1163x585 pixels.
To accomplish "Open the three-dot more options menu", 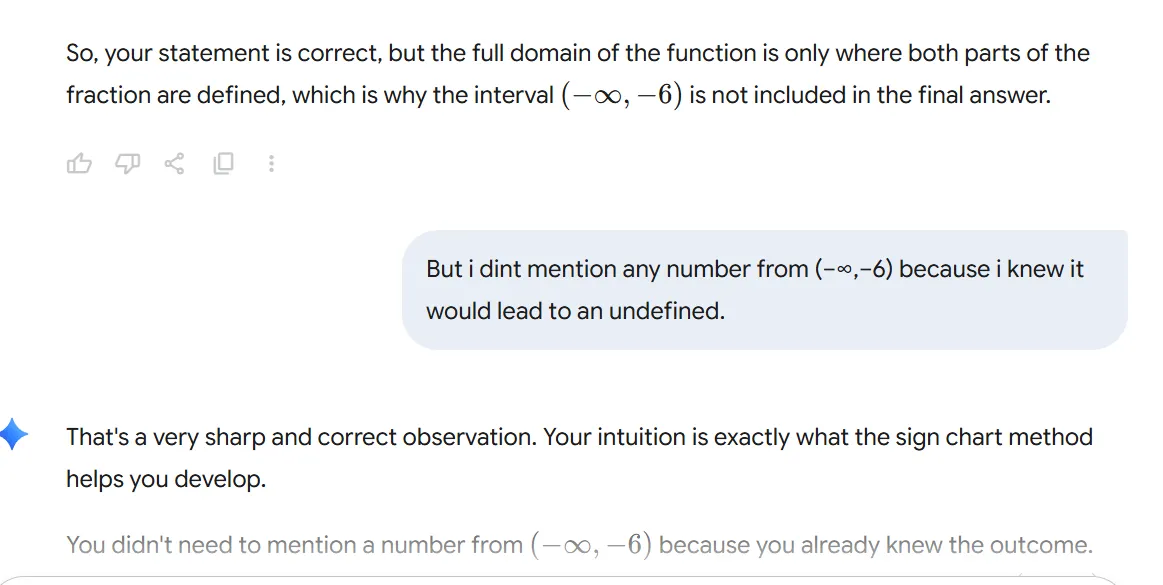I will pyautogui.click(x=271, y=163).
